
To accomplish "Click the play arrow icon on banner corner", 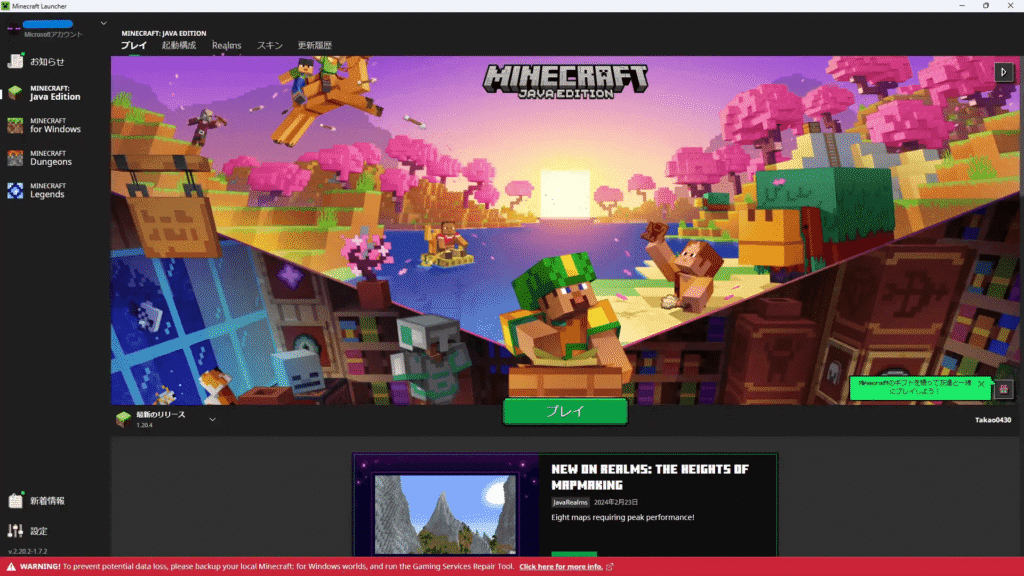I will pos(1004,71).
